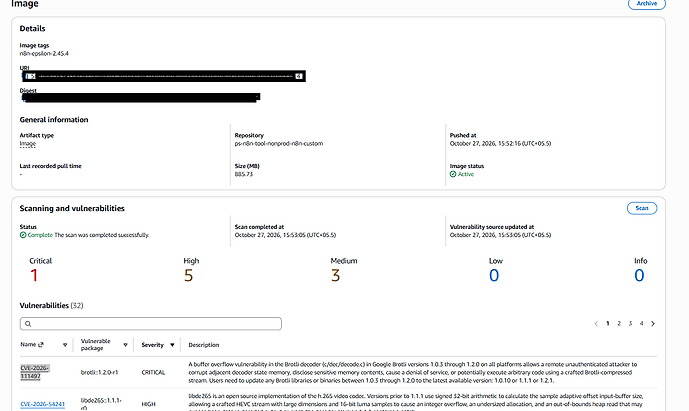Jump to vulnerabilities page 2

click(x=619, y=324)
